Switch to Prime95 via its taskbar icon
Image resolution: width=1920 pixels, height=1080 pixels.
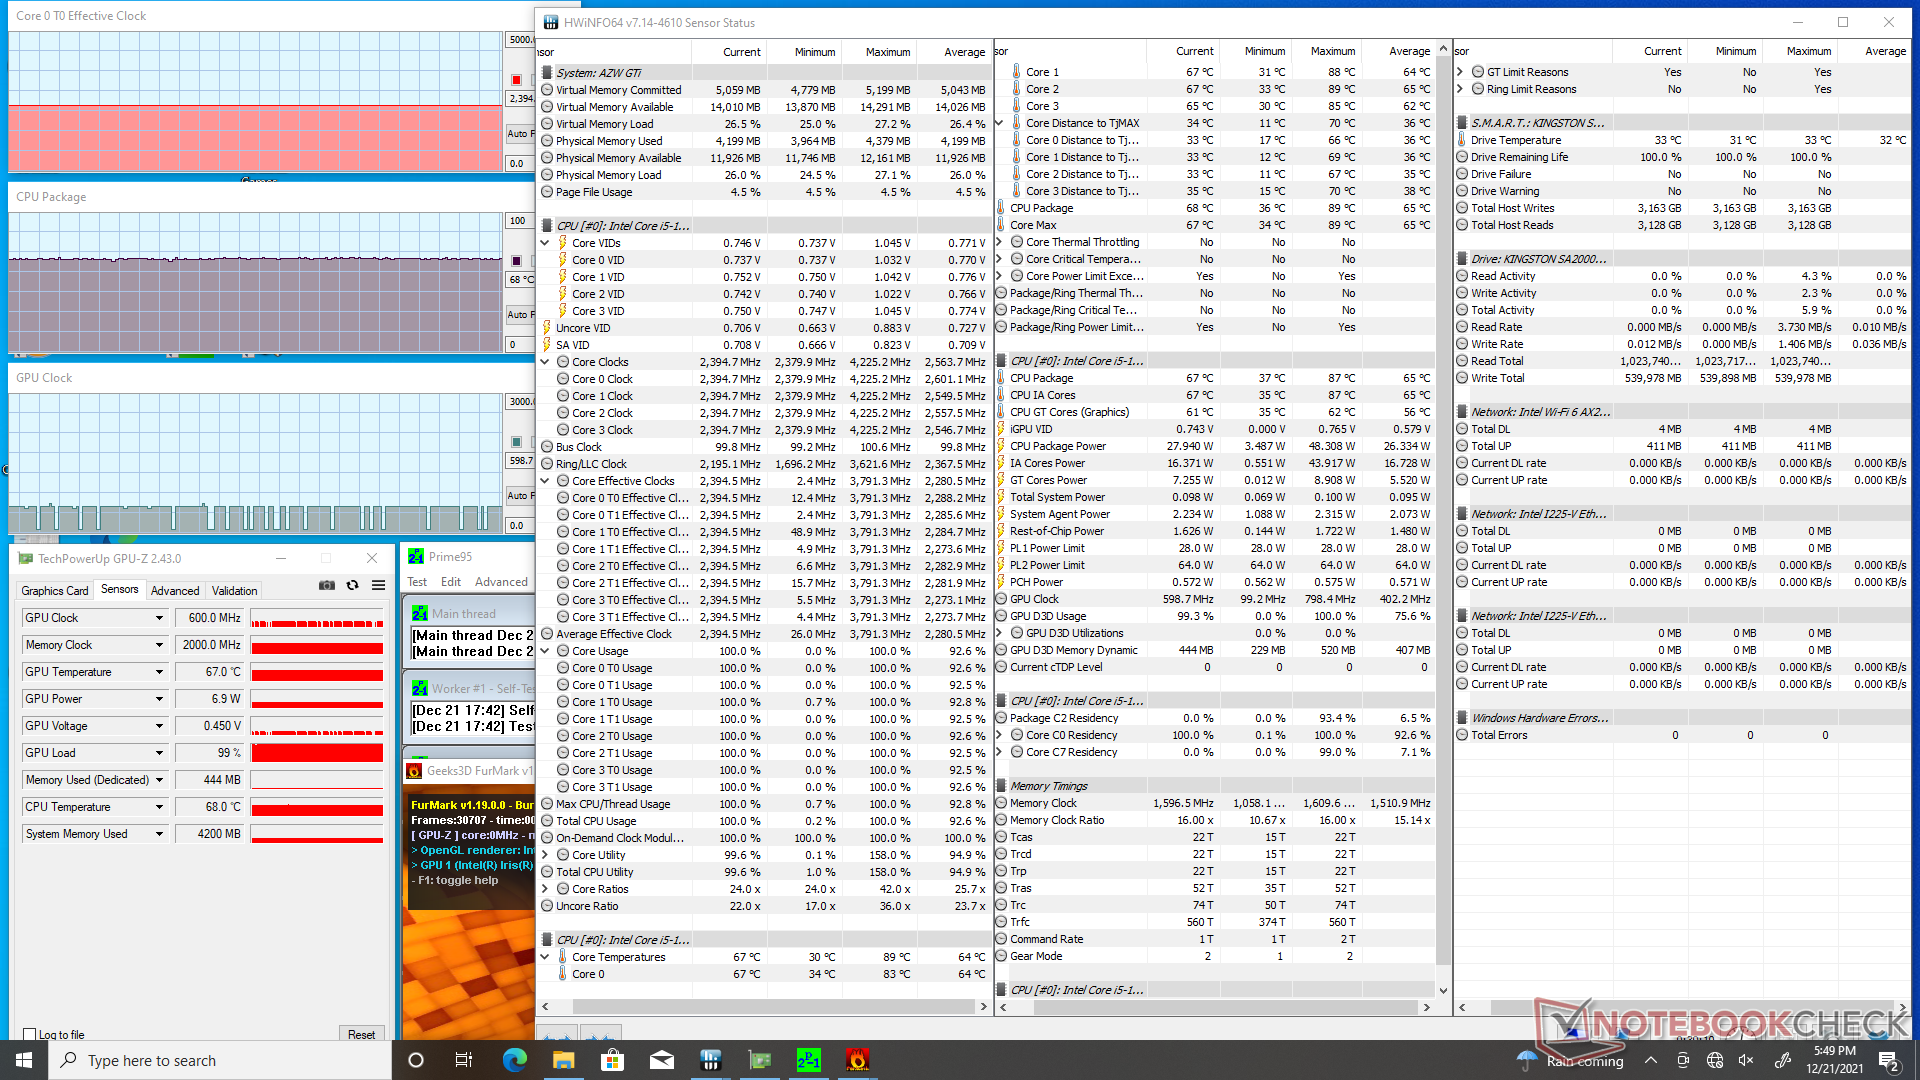tap(809, 1060)
